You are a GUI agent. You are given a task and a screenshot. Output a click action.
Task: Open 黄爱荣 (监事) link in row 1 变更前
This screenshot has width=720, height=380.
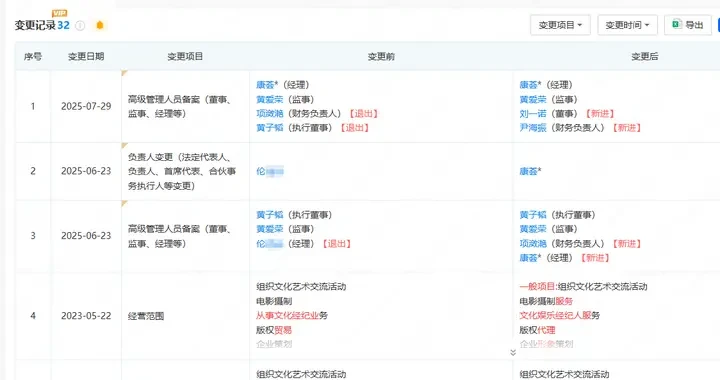tap(270, 100)
